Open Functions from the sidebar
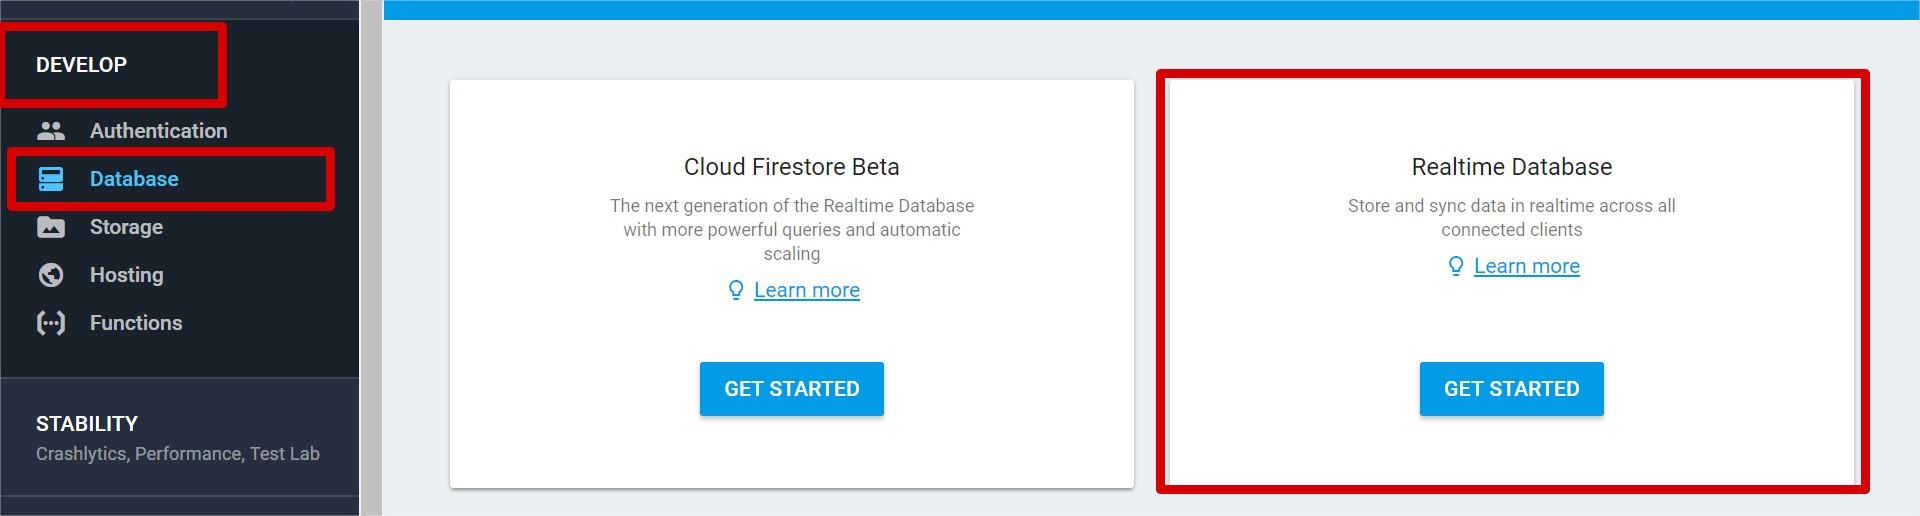Viewport: 1920px width, 516px height. (x=136, y=323)
